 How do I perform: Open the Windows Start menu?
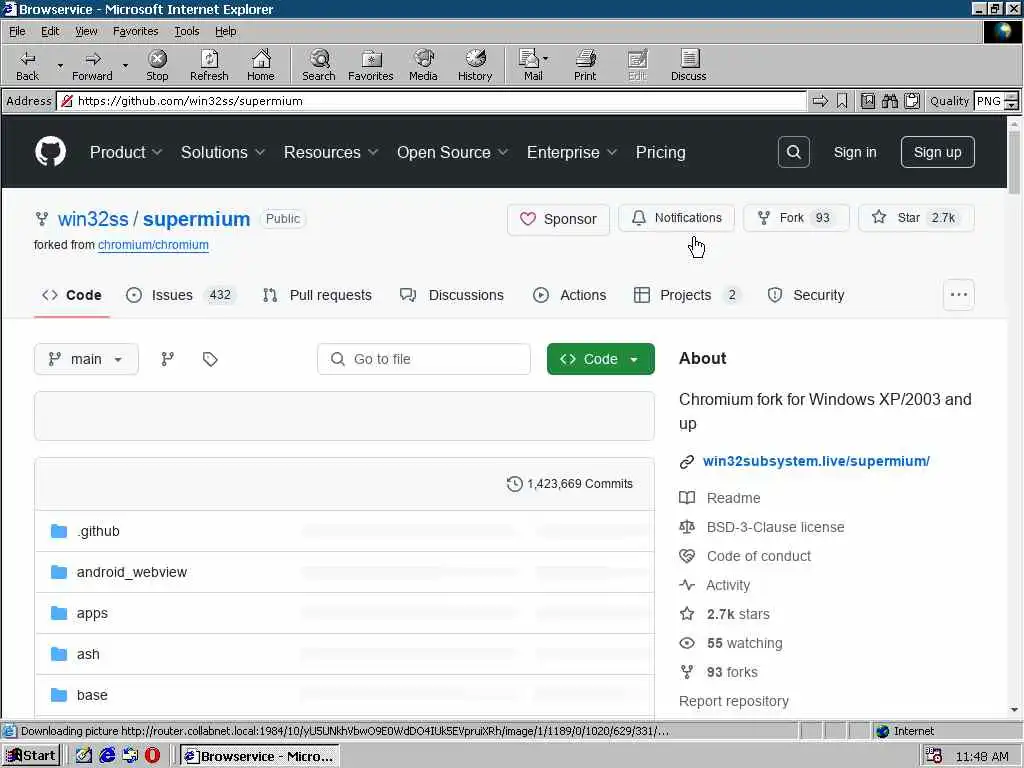point(31,756)
